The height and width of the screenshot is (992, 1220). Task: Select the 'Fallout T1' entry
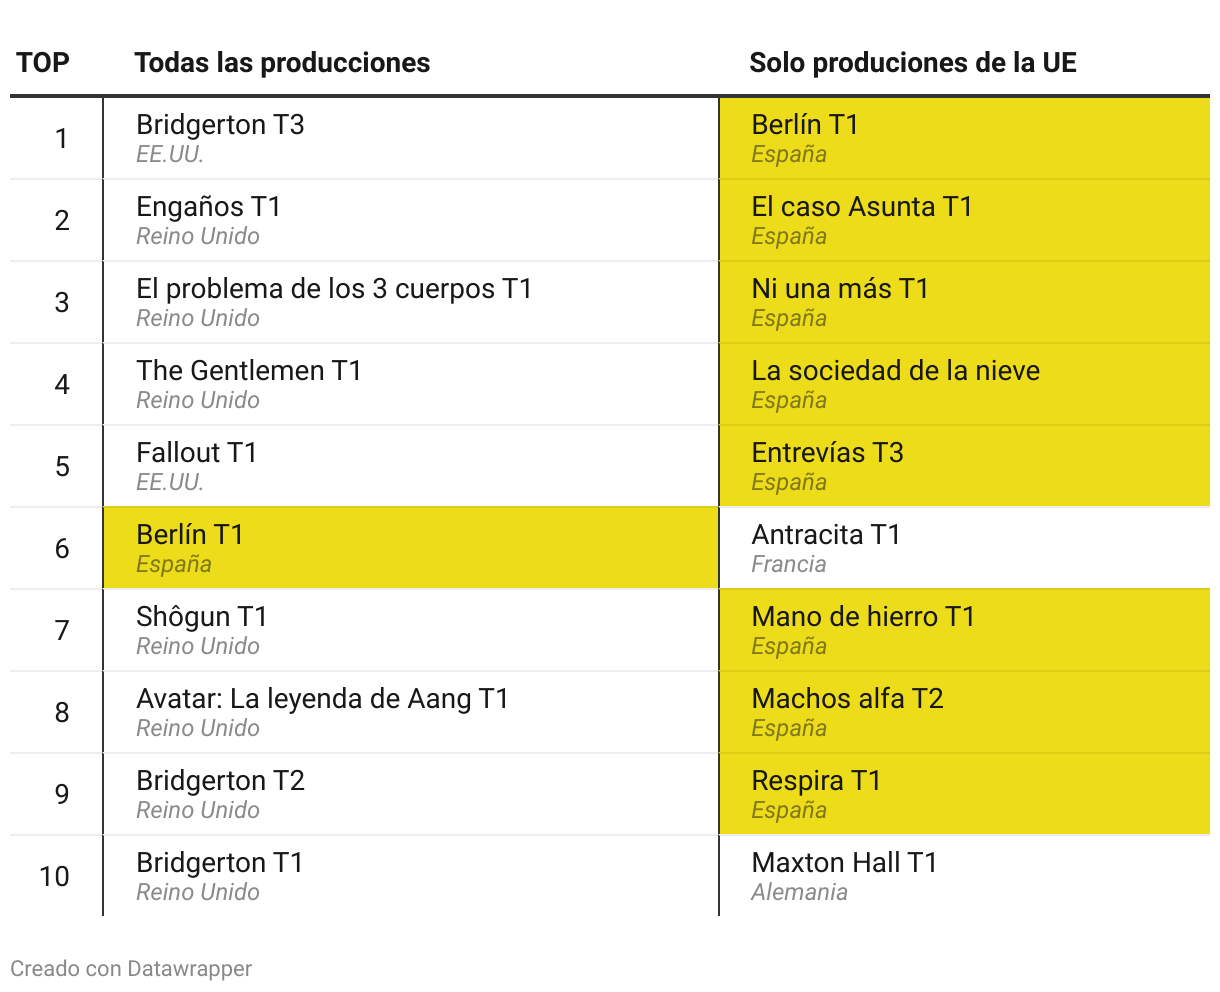click(197, 453)
